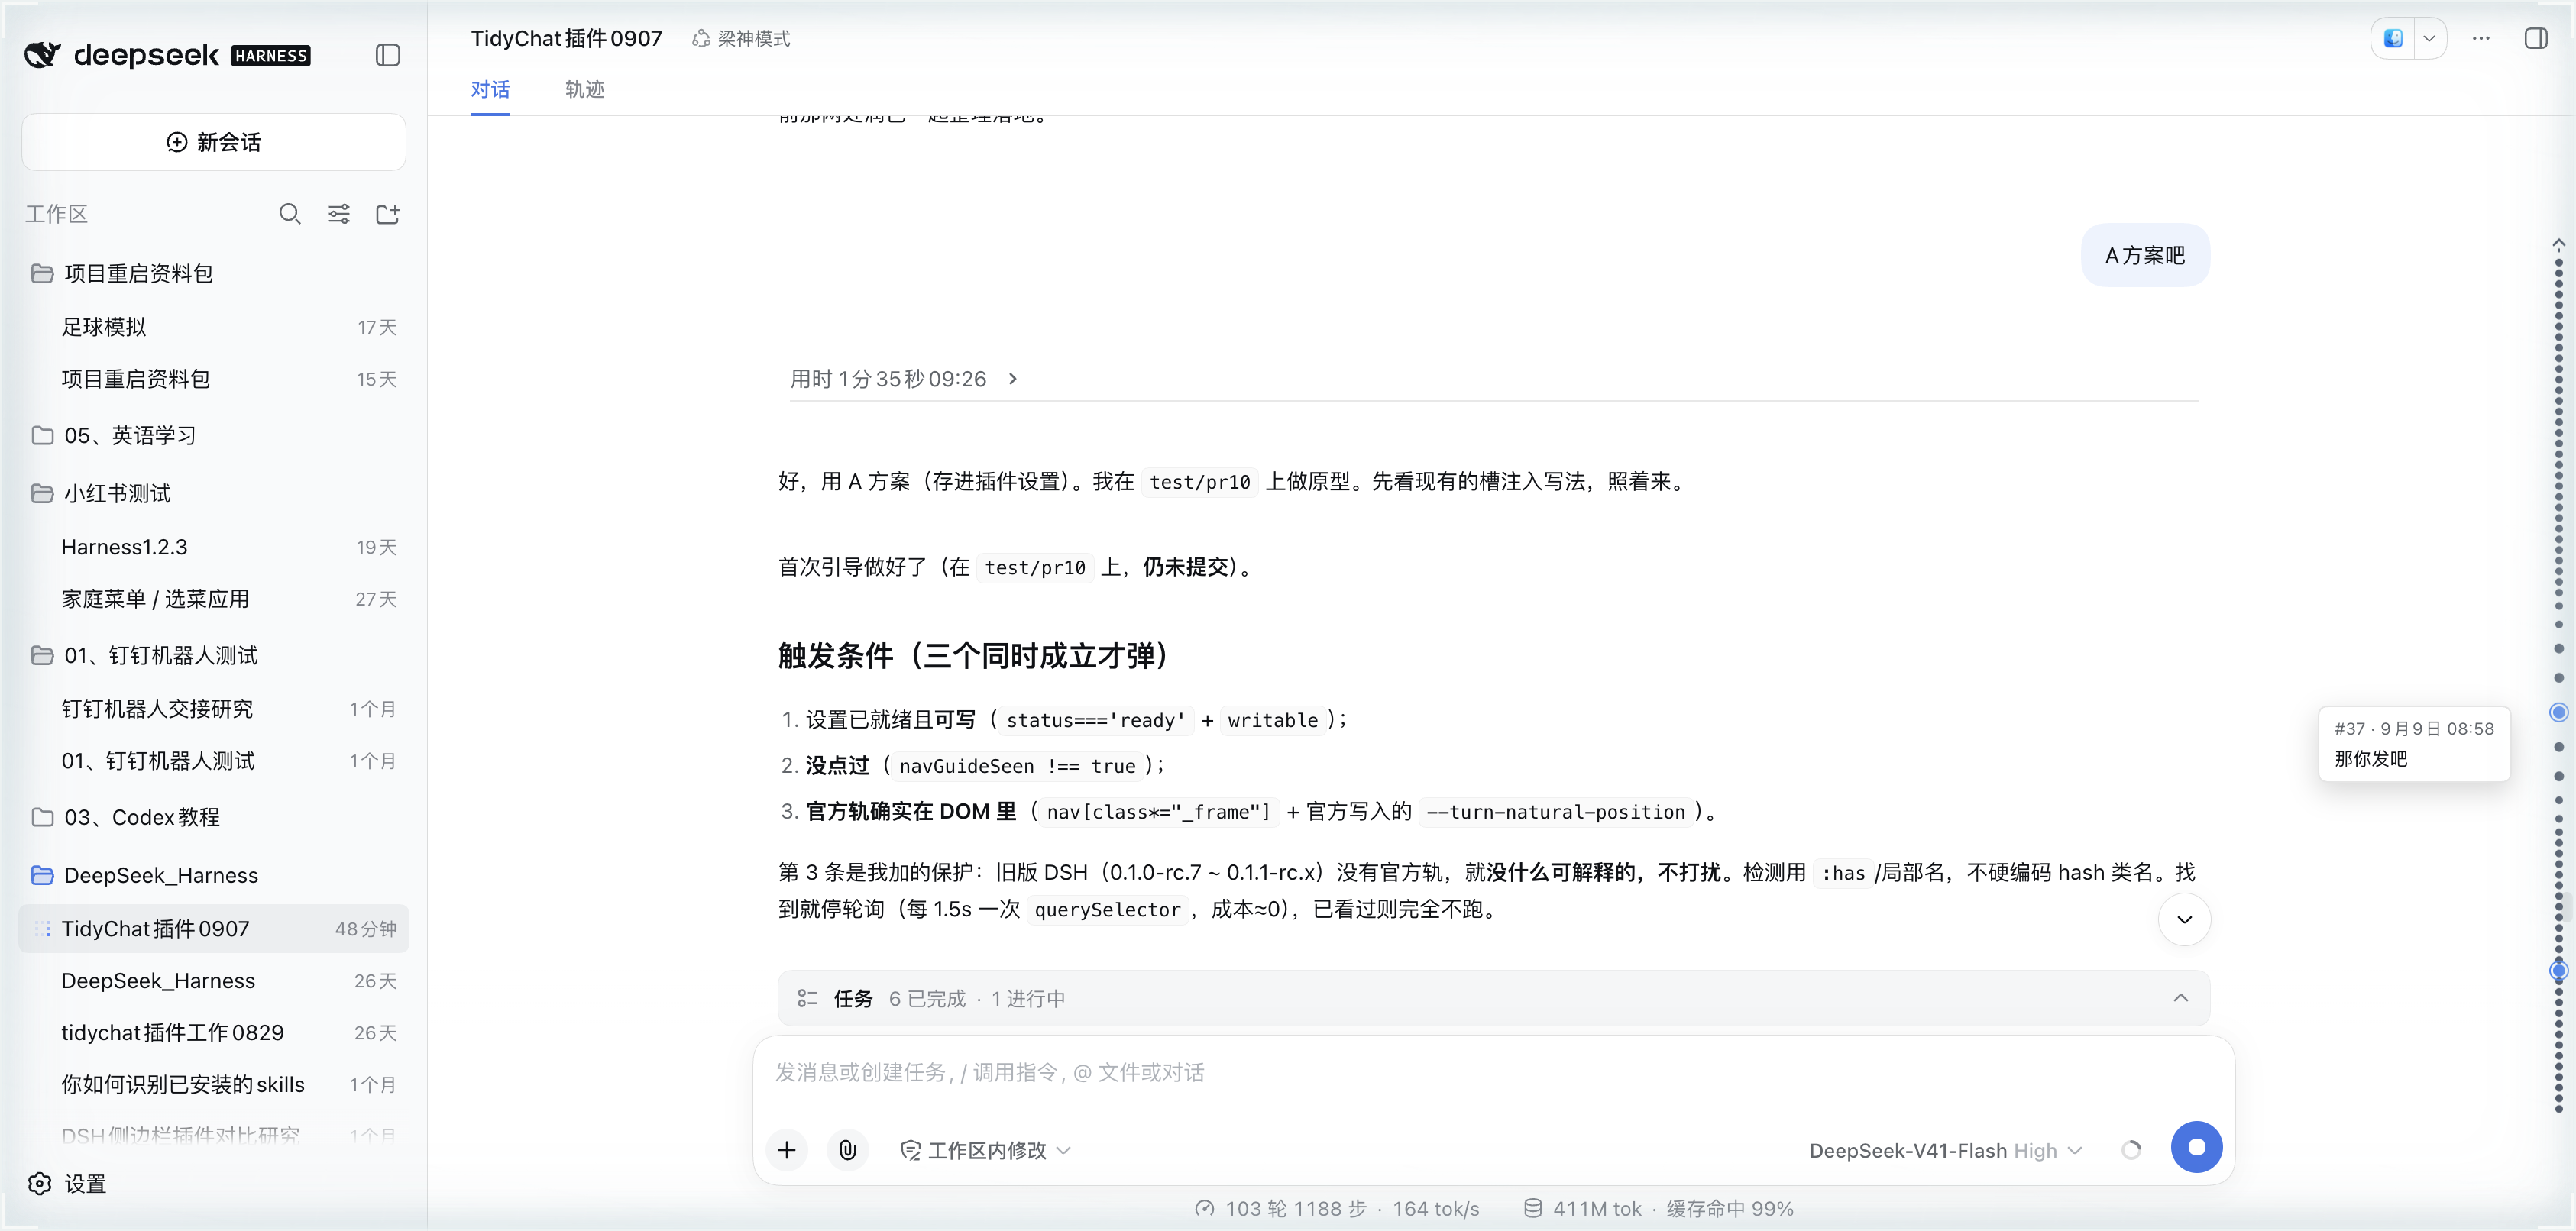Open the Harness1.2.3 conversation

[213, 547]
